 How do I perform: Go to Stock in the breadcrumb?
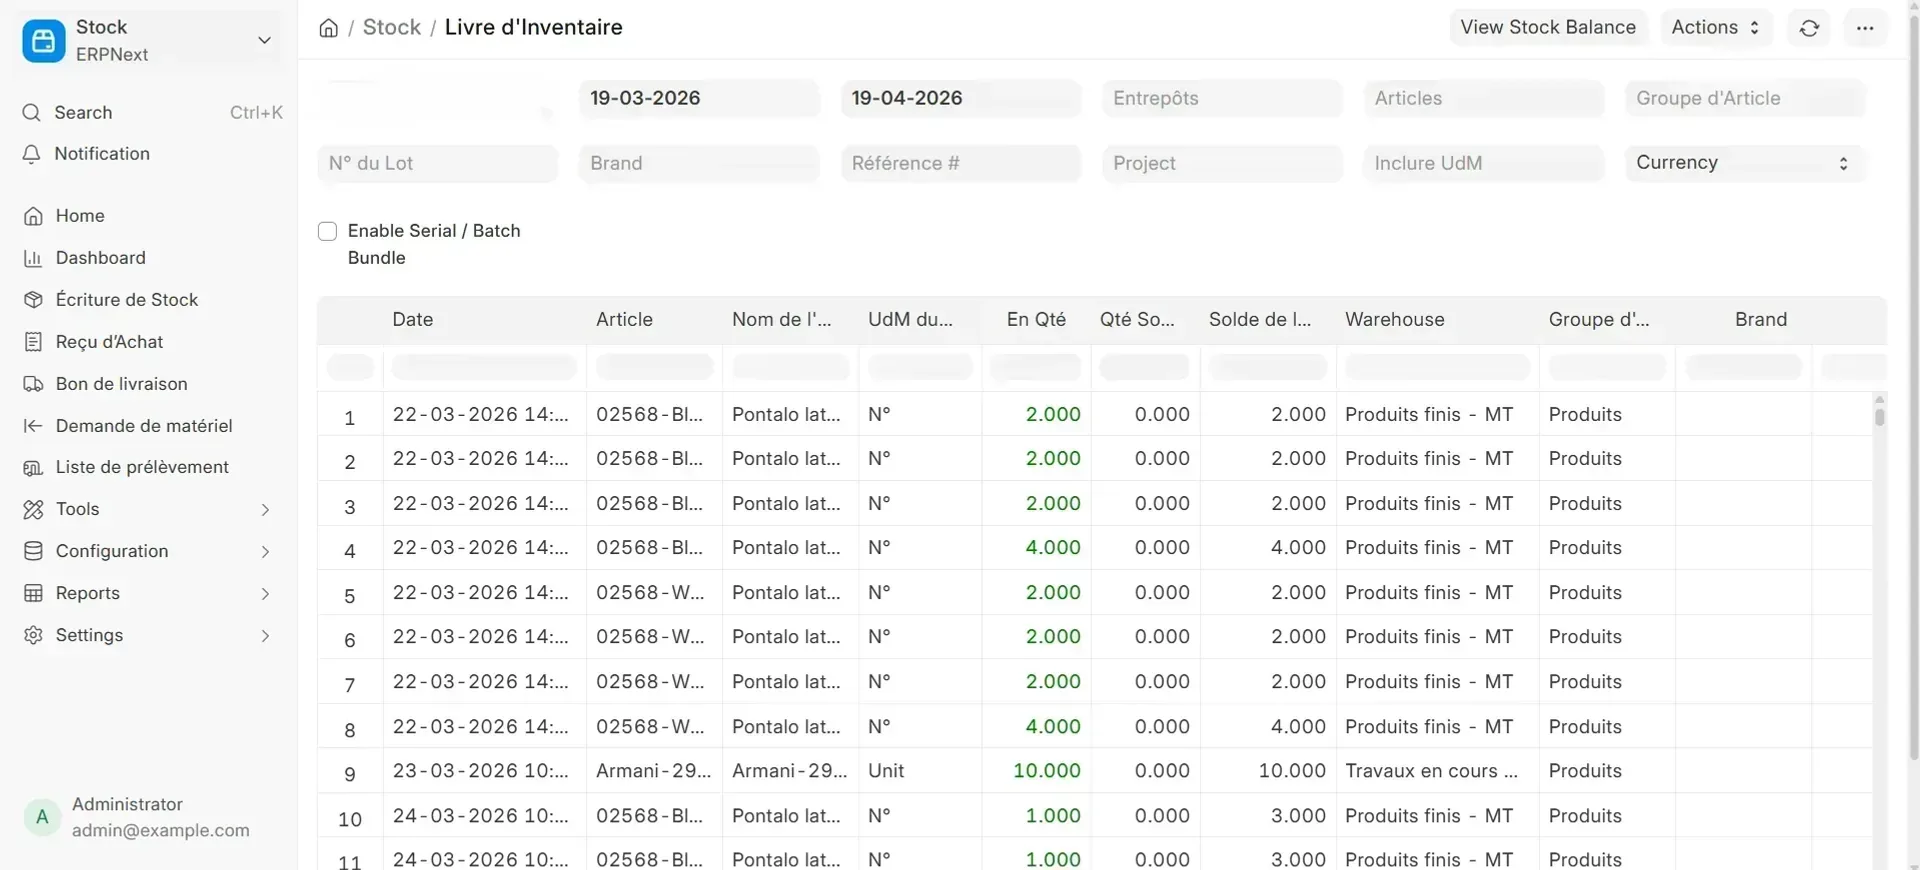pyautogui.click(x=391, y=28)
